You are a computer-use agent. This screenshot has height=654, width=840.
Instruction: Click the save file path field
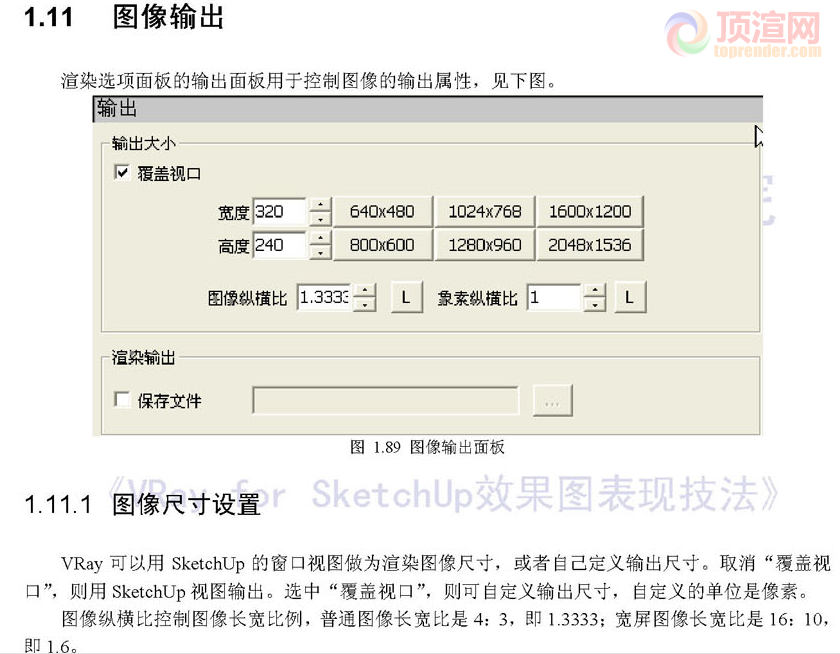(x=386, y=401)
